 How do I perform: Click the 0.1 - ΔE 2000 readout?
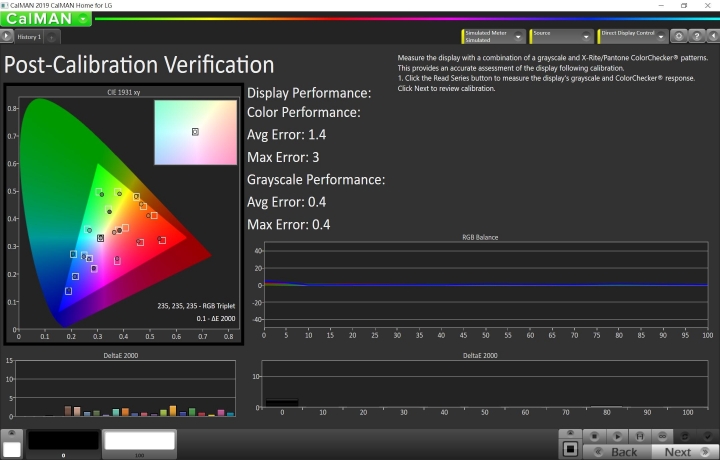(x=216, y=318)
